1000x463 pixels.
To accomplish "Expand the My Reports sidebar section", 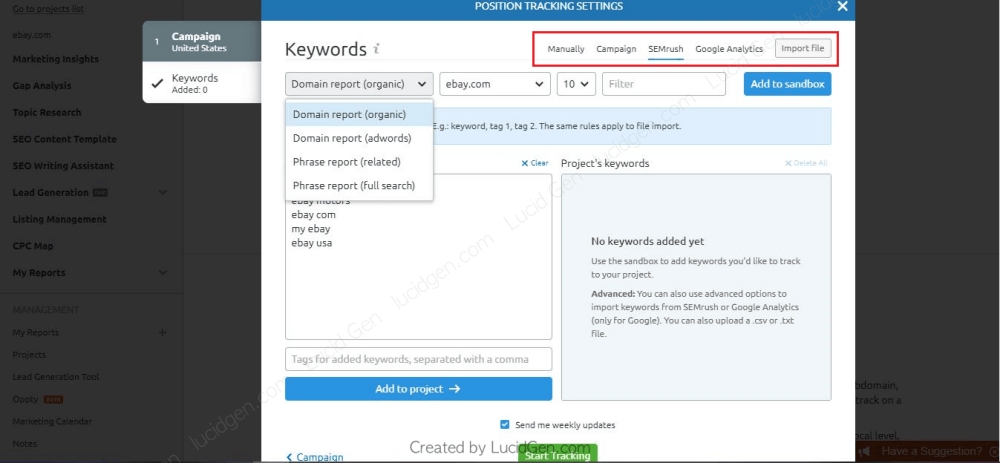I will 163,273.
